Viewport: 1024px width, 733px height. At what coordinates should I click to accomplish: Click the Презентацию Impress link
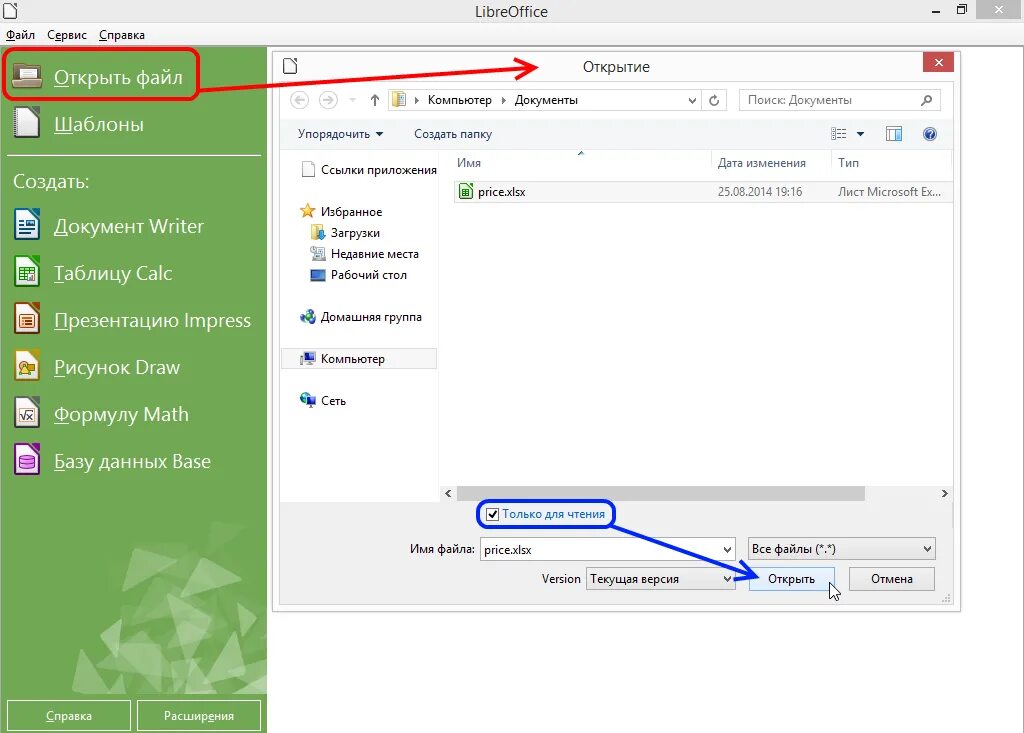(x=152, y=320)
